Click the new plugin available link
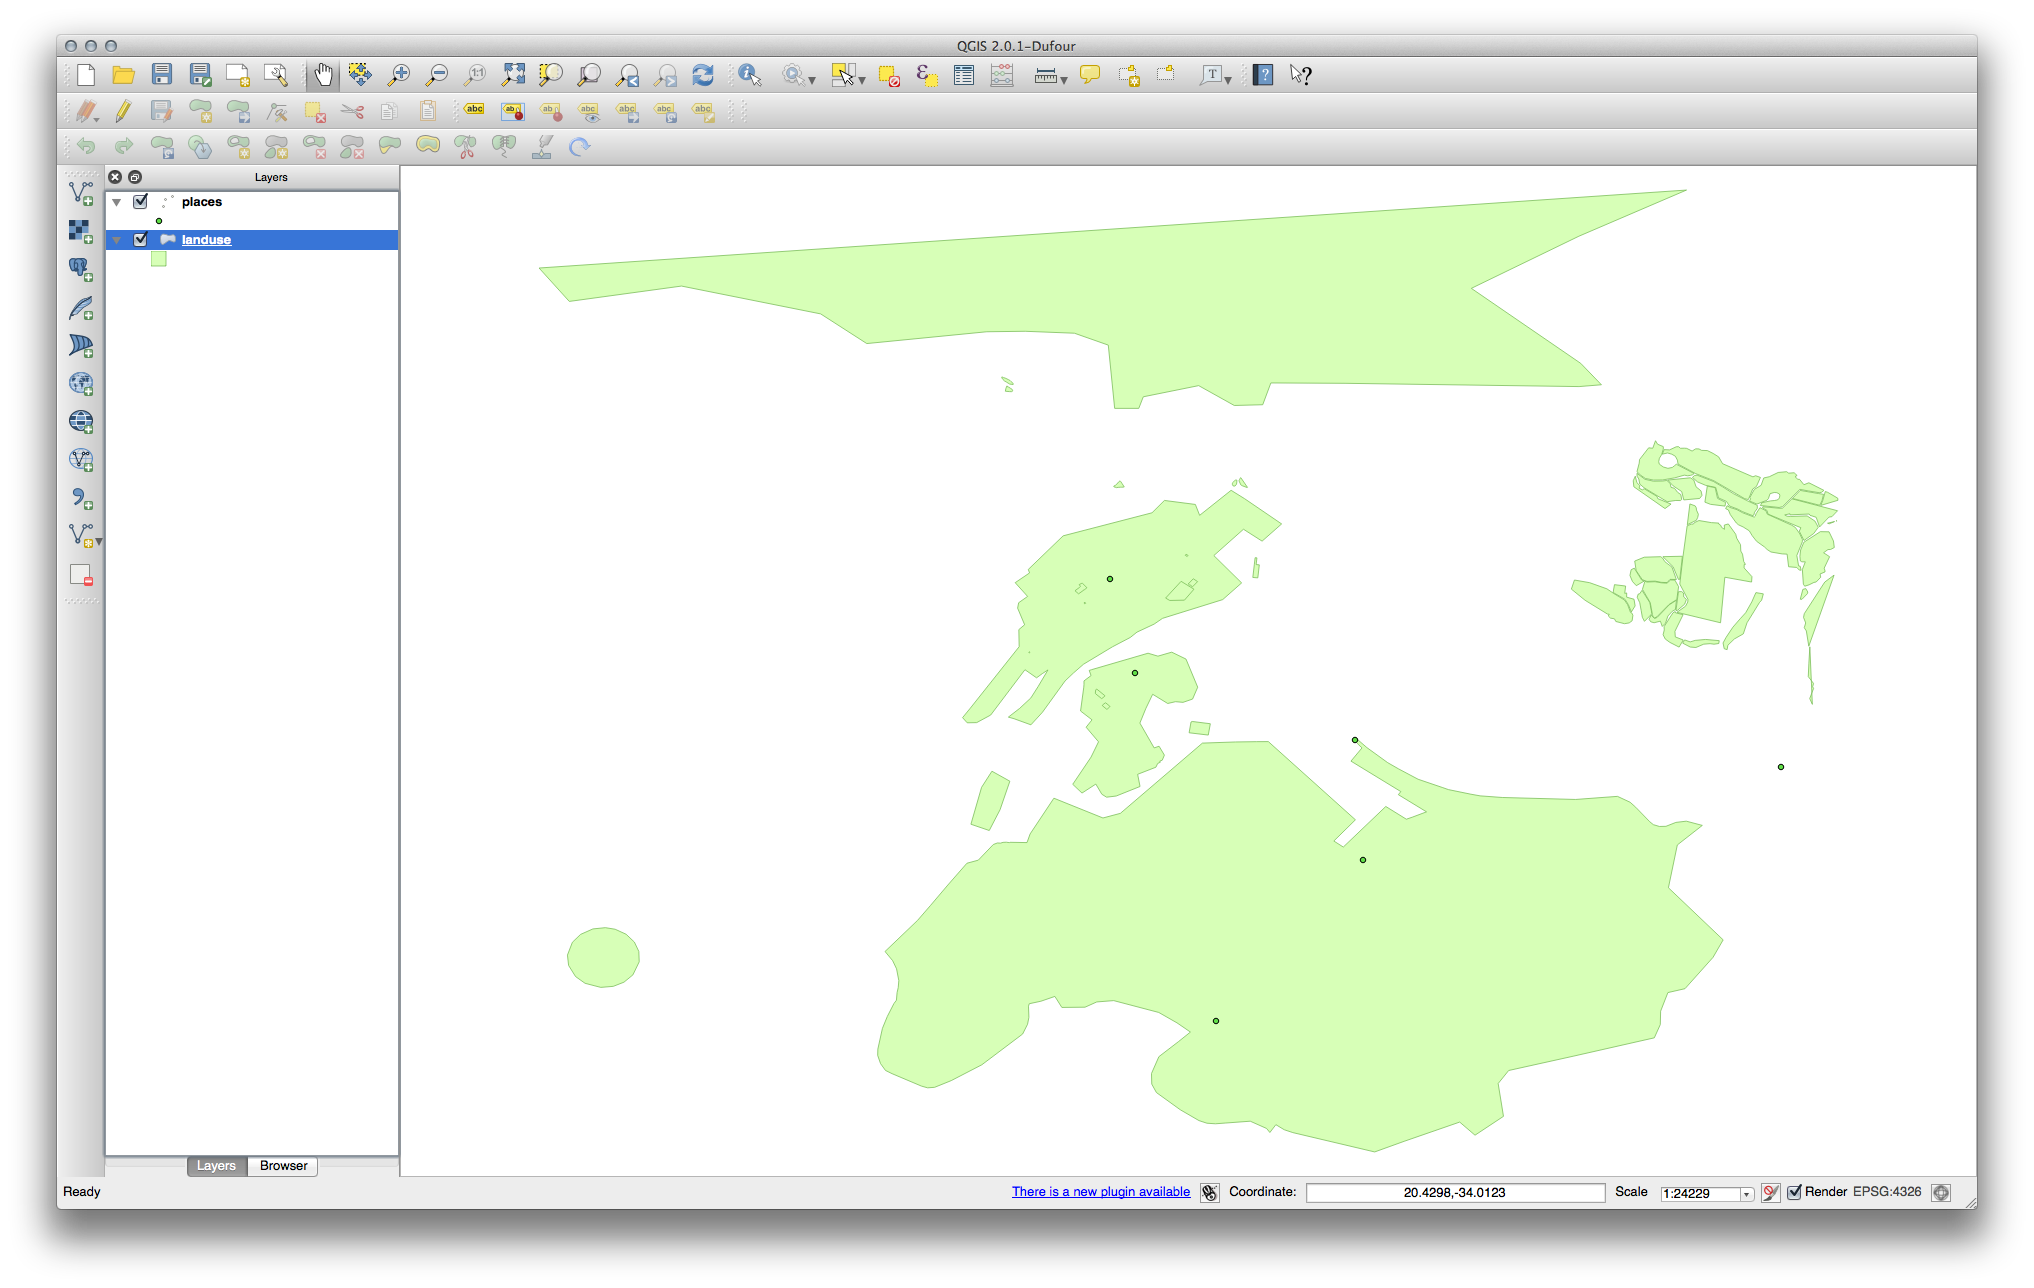 pos(1100,1192)
